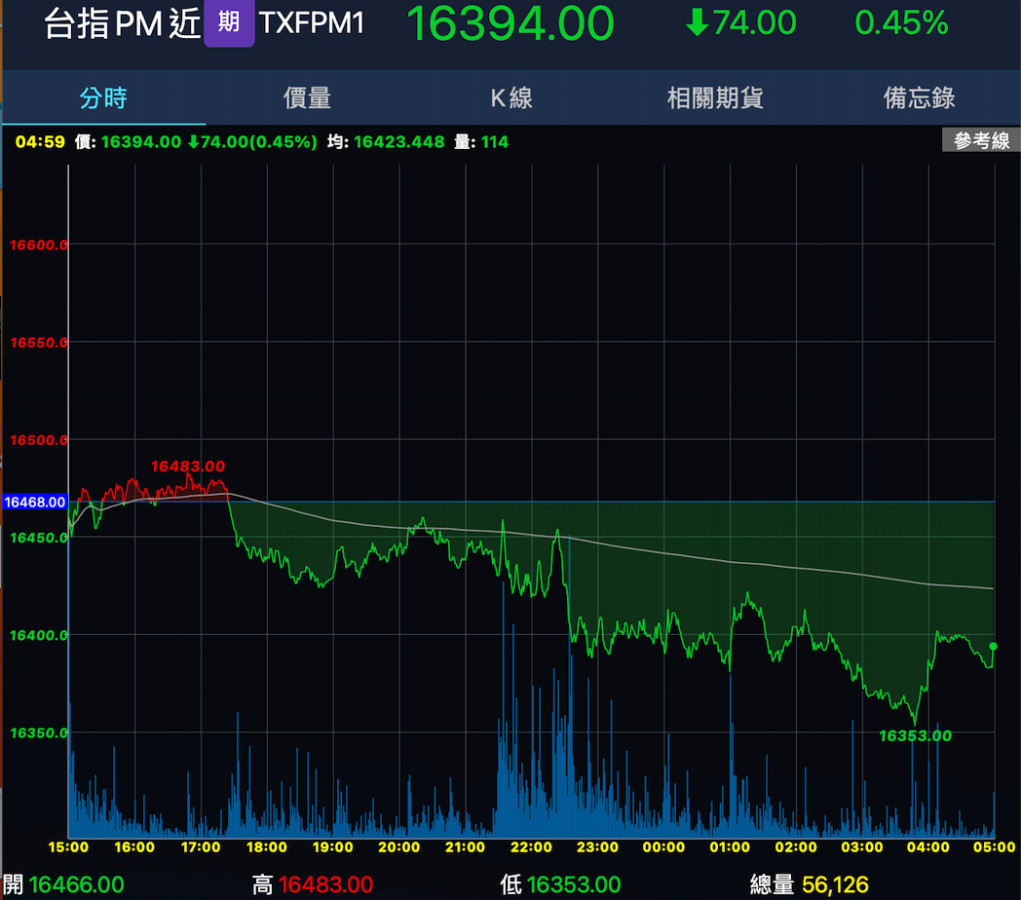
Task: Click the 20:00 time axis label
Action: 399,847
